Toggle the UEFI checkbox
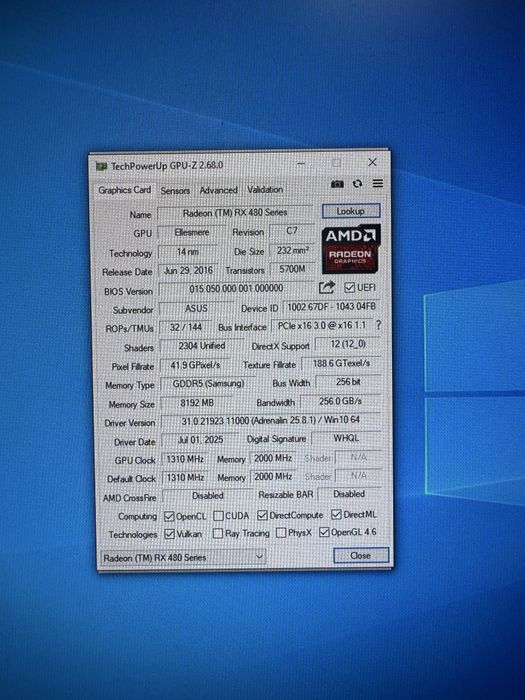The width and height of the screenshot is (525, 700). pos(350,288)
